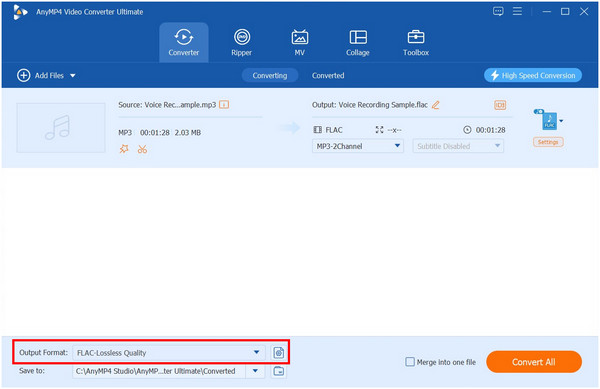
Task: Open the feedback message icon
Action: [x=498, y=11]
